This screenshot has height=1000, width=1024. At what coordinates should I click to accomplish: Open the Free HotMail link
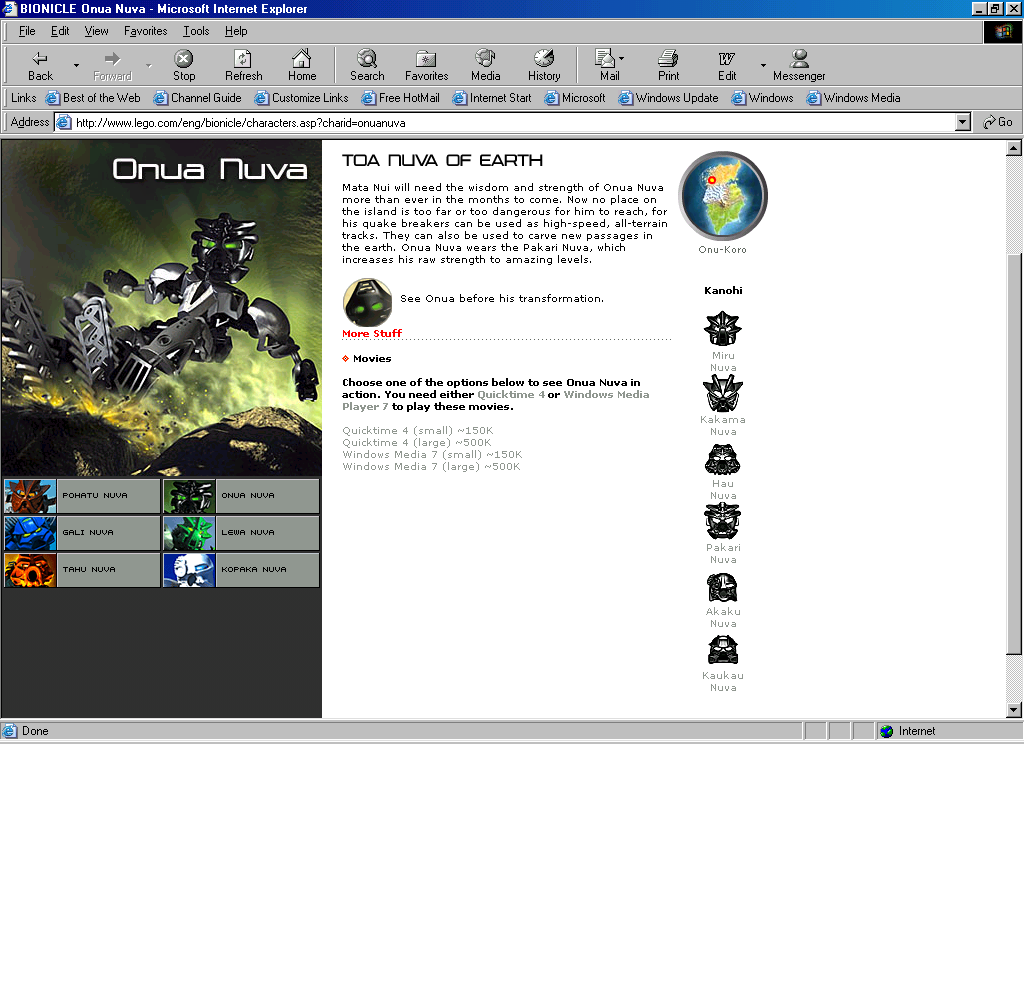[401, 98]
